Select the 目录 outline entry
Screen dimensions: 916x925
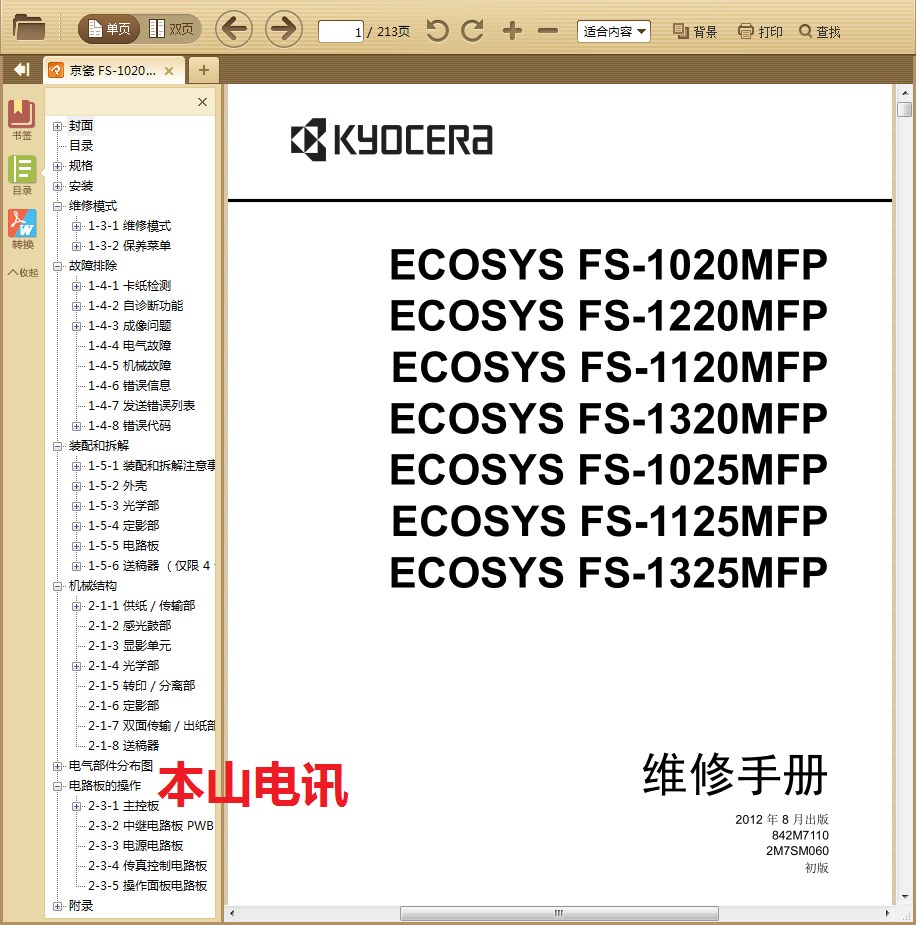pos(81,146)
